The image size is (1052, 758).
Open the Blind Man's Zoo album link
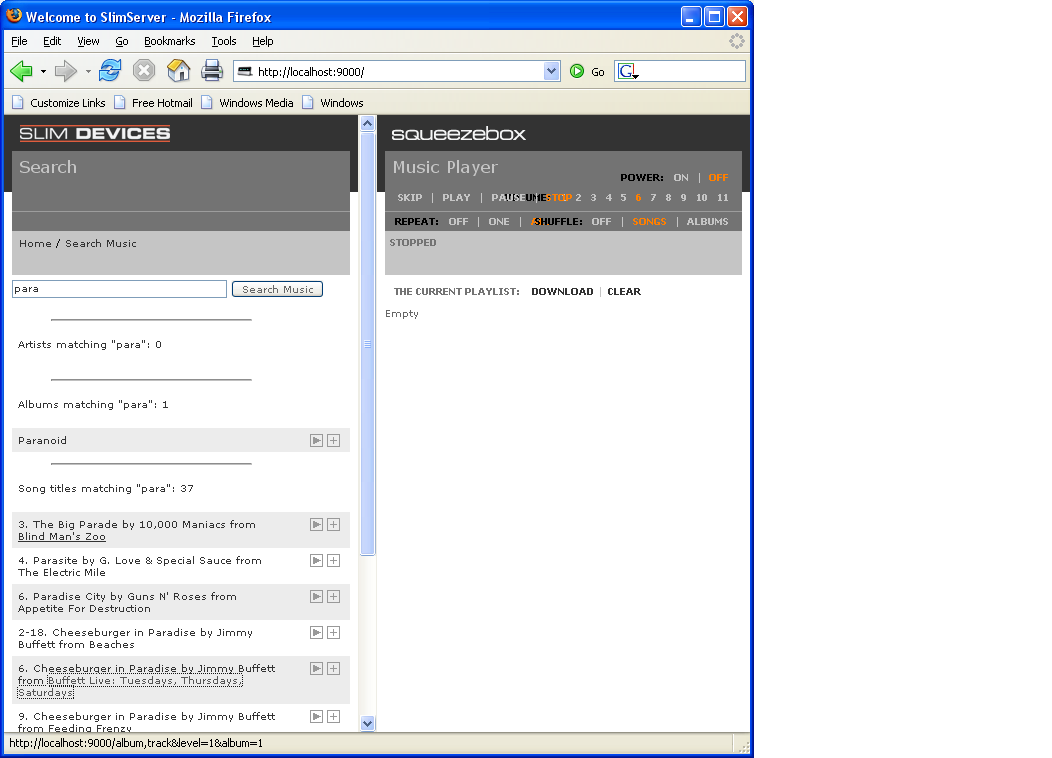pyautogui.click(x=62, y=537)
